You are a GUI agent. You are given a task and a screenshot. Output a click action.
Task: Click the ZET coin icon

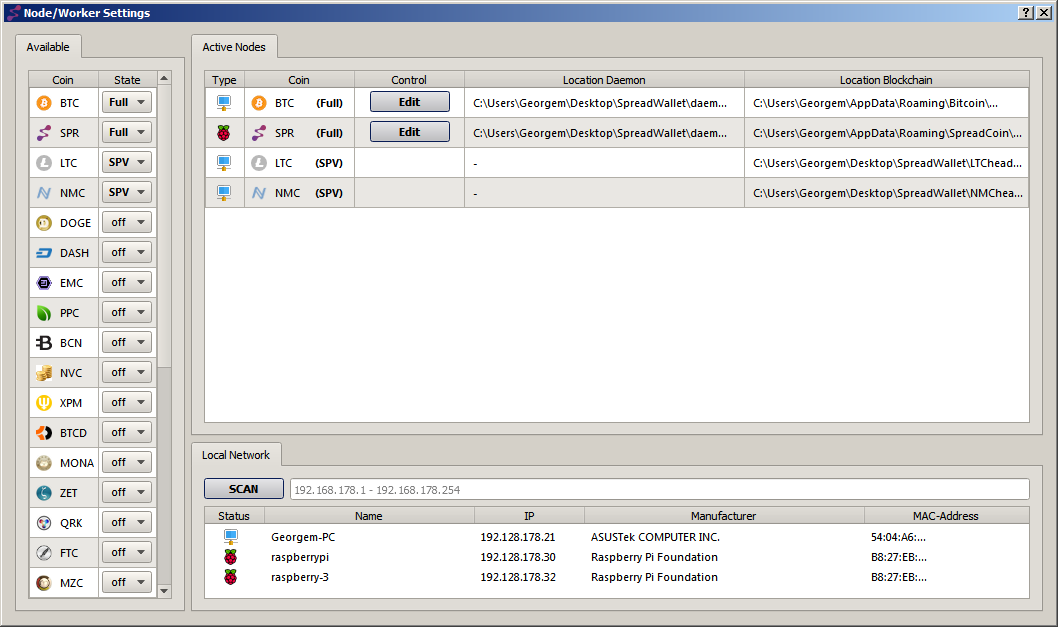click(44, 493)
